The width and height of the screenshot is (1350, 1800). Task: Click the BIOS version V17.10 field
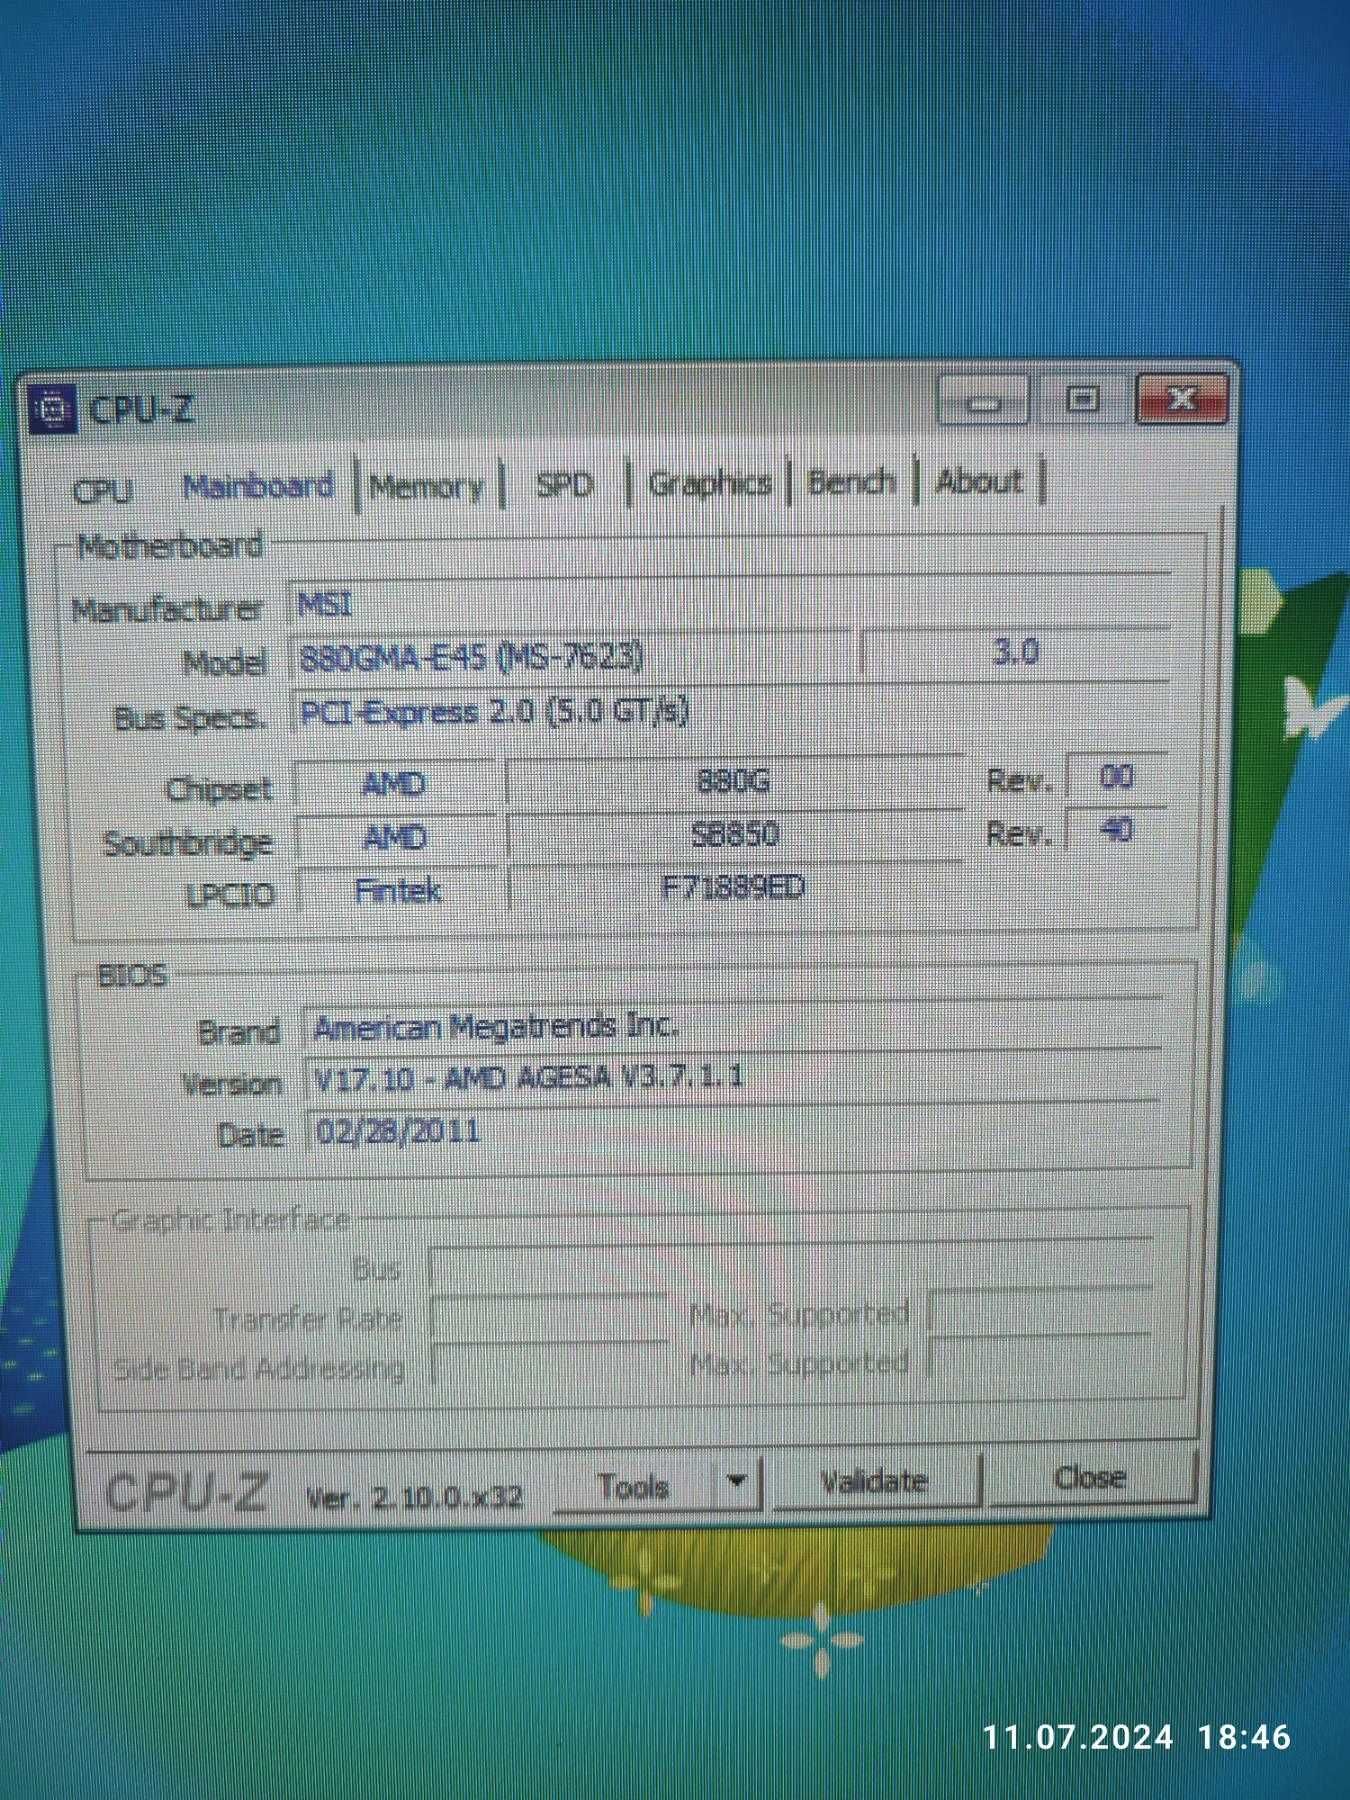click(732, 1077)
